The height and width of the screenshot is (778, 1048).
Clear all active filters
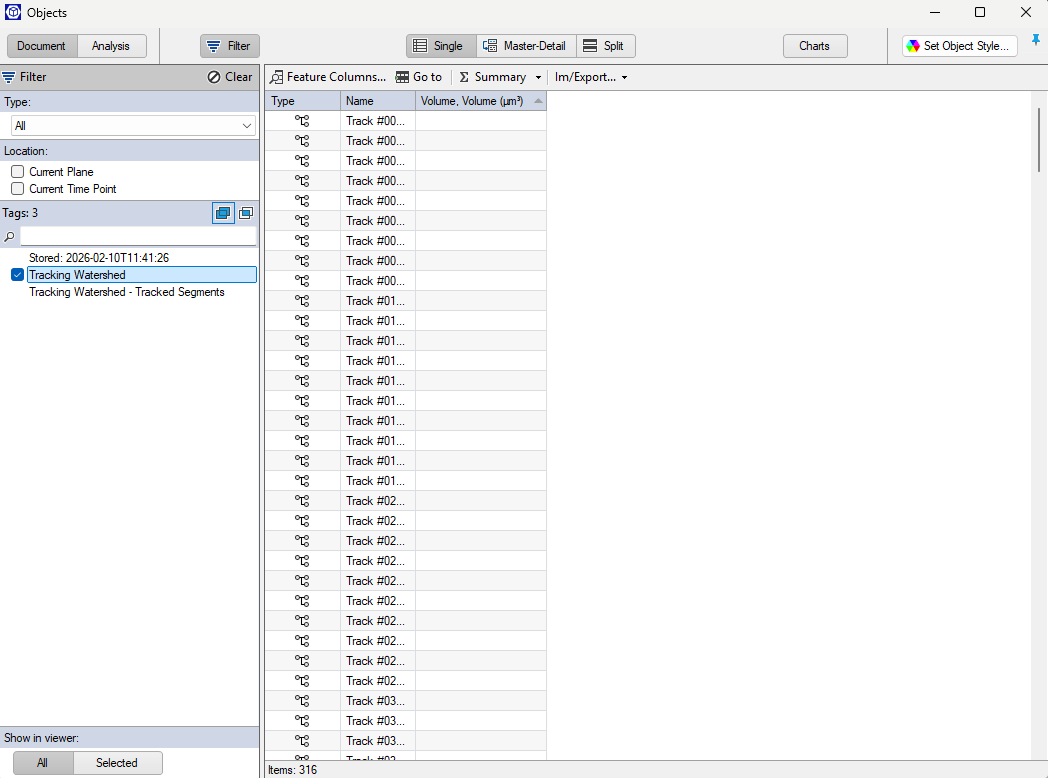pyautogui.click(x=229, y=76)
